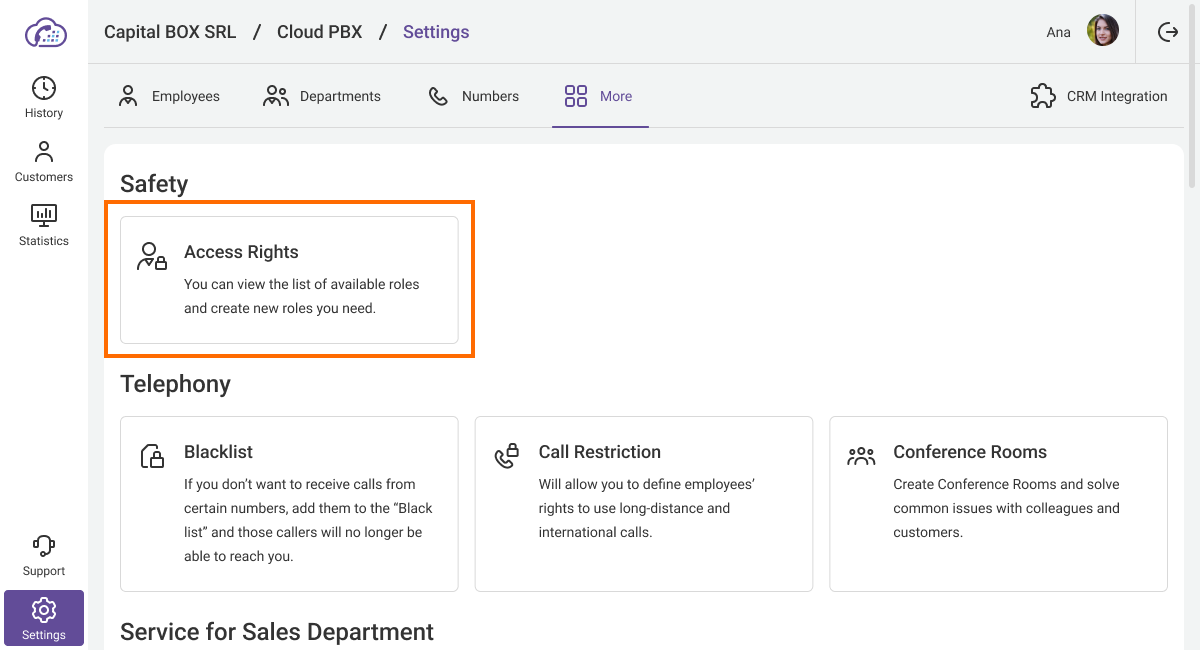The width and height of the screenshot is (1200, 650).
Task: Open the Blacklist card
Action: click(x=289, y=504)
